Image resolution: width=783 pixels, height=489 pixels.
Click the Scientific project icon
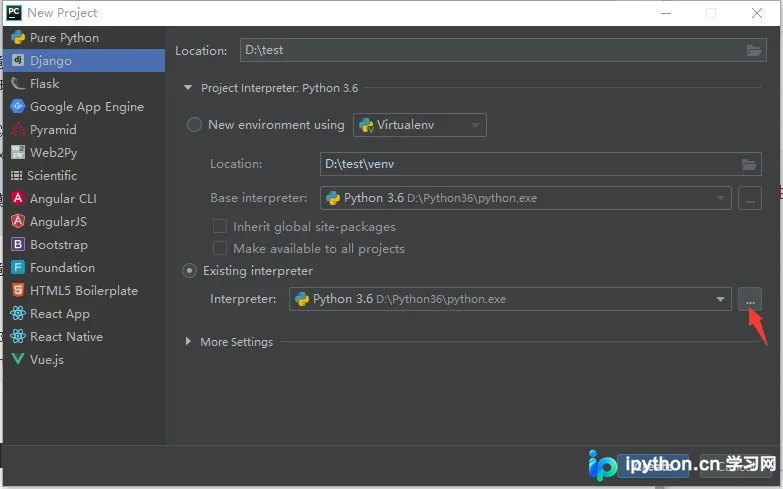(x=16, y=175)
